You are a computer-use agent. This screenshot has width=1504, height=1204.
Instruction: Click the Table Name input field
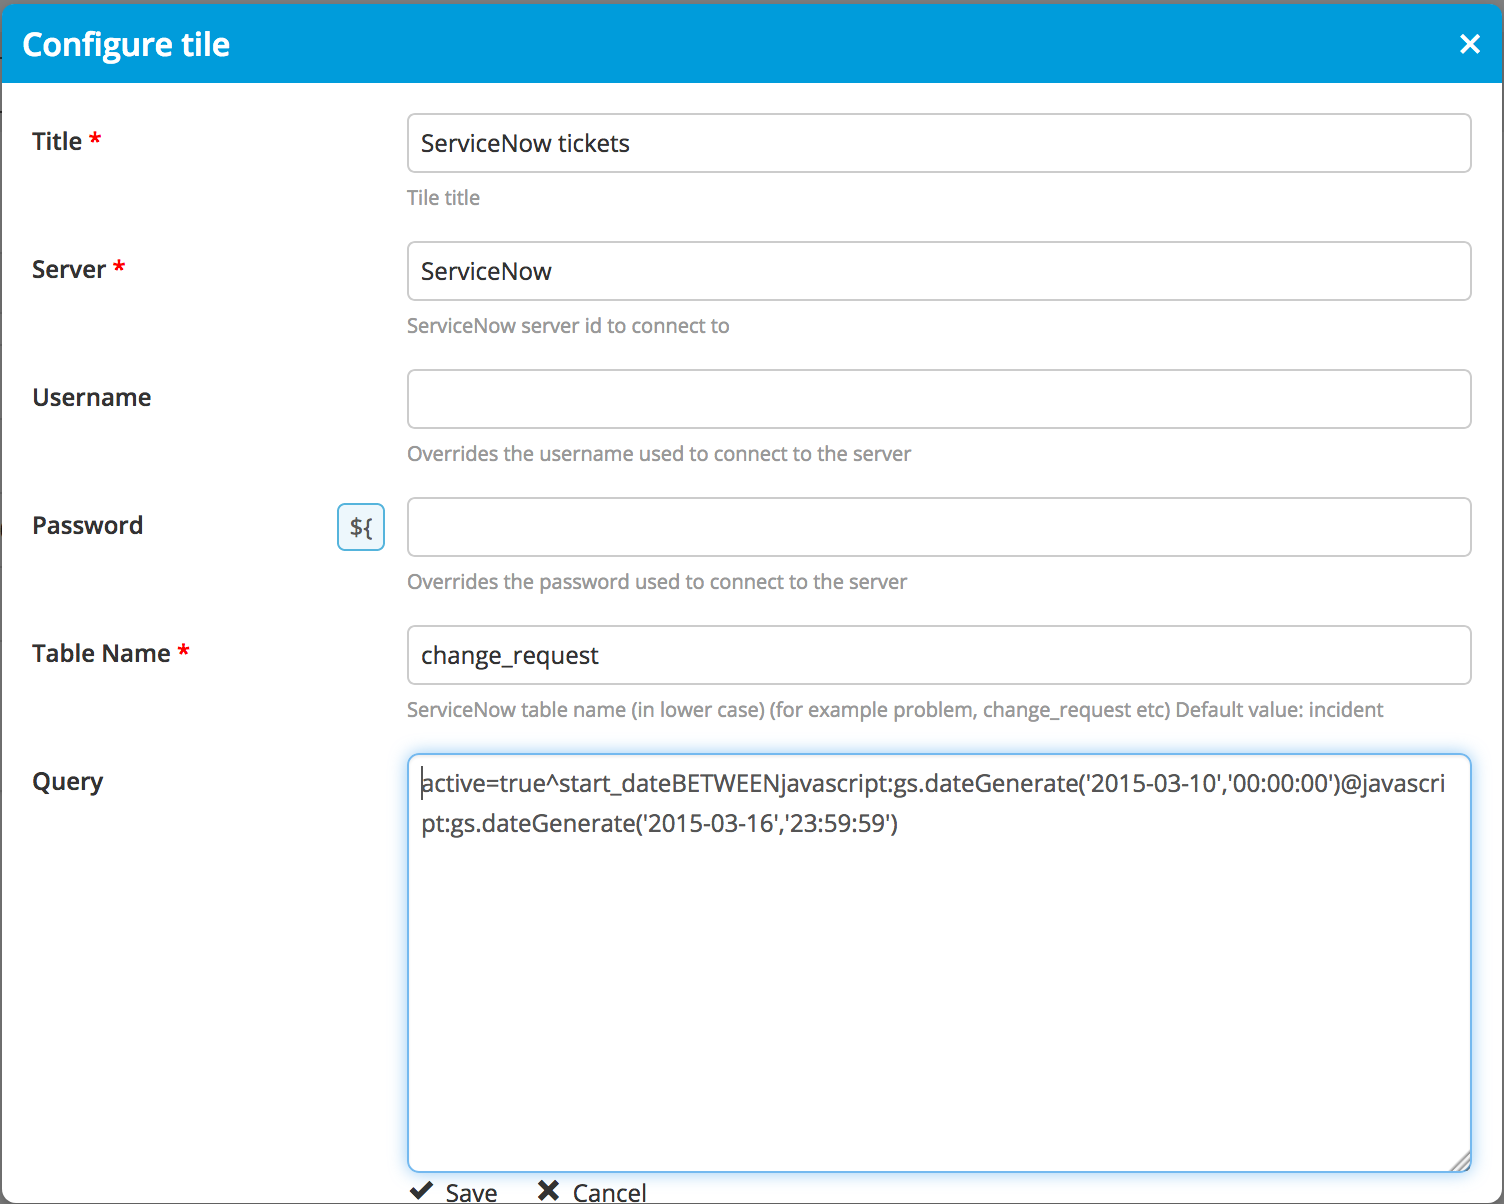[939, 655]
